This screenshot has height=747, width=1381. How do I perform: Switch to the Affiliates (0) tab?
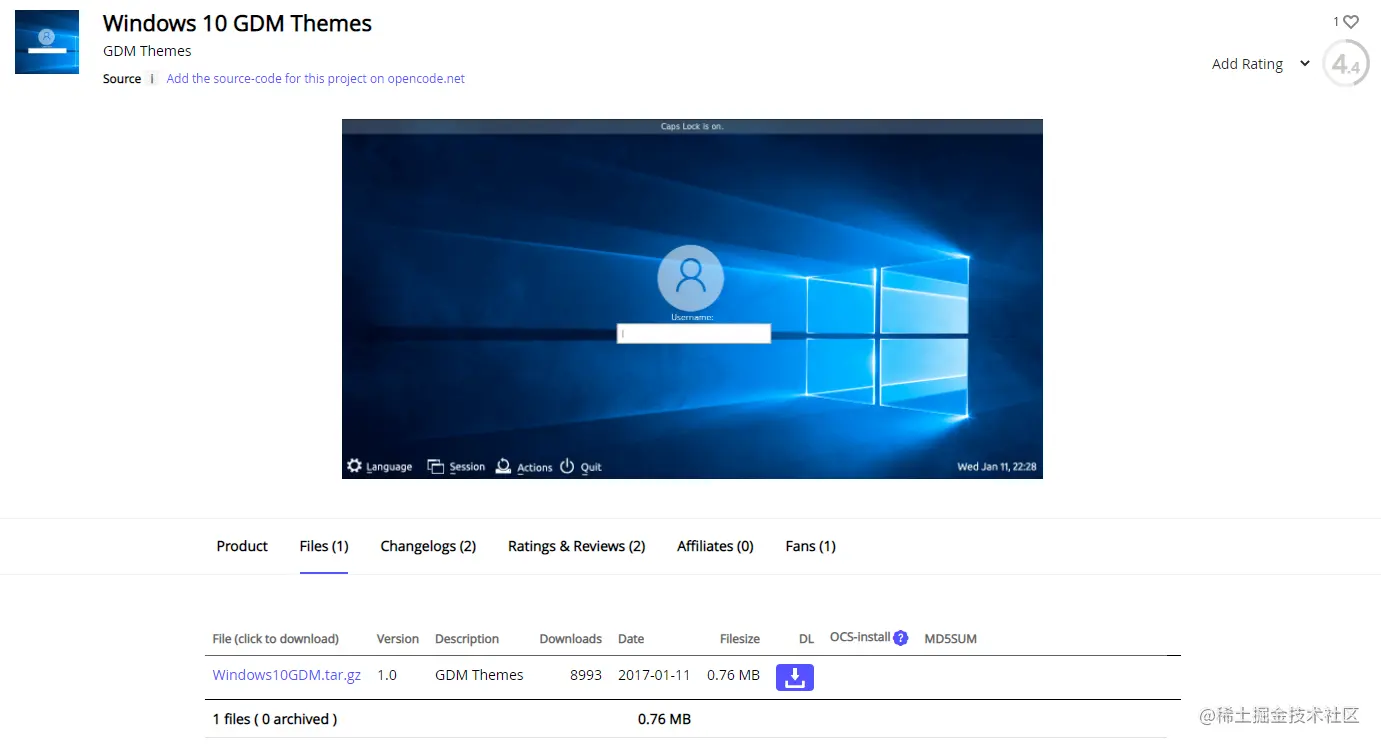pos(715,546)
